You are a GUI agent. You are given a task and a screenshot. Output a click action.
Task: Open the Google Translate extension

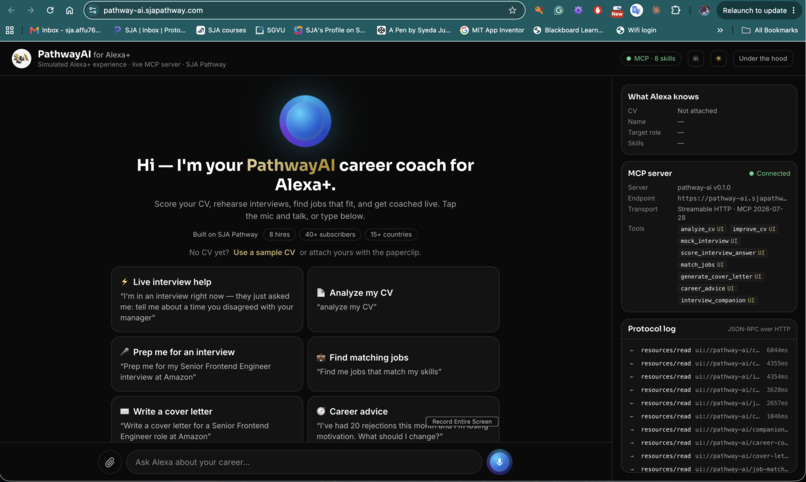[636, 10]
